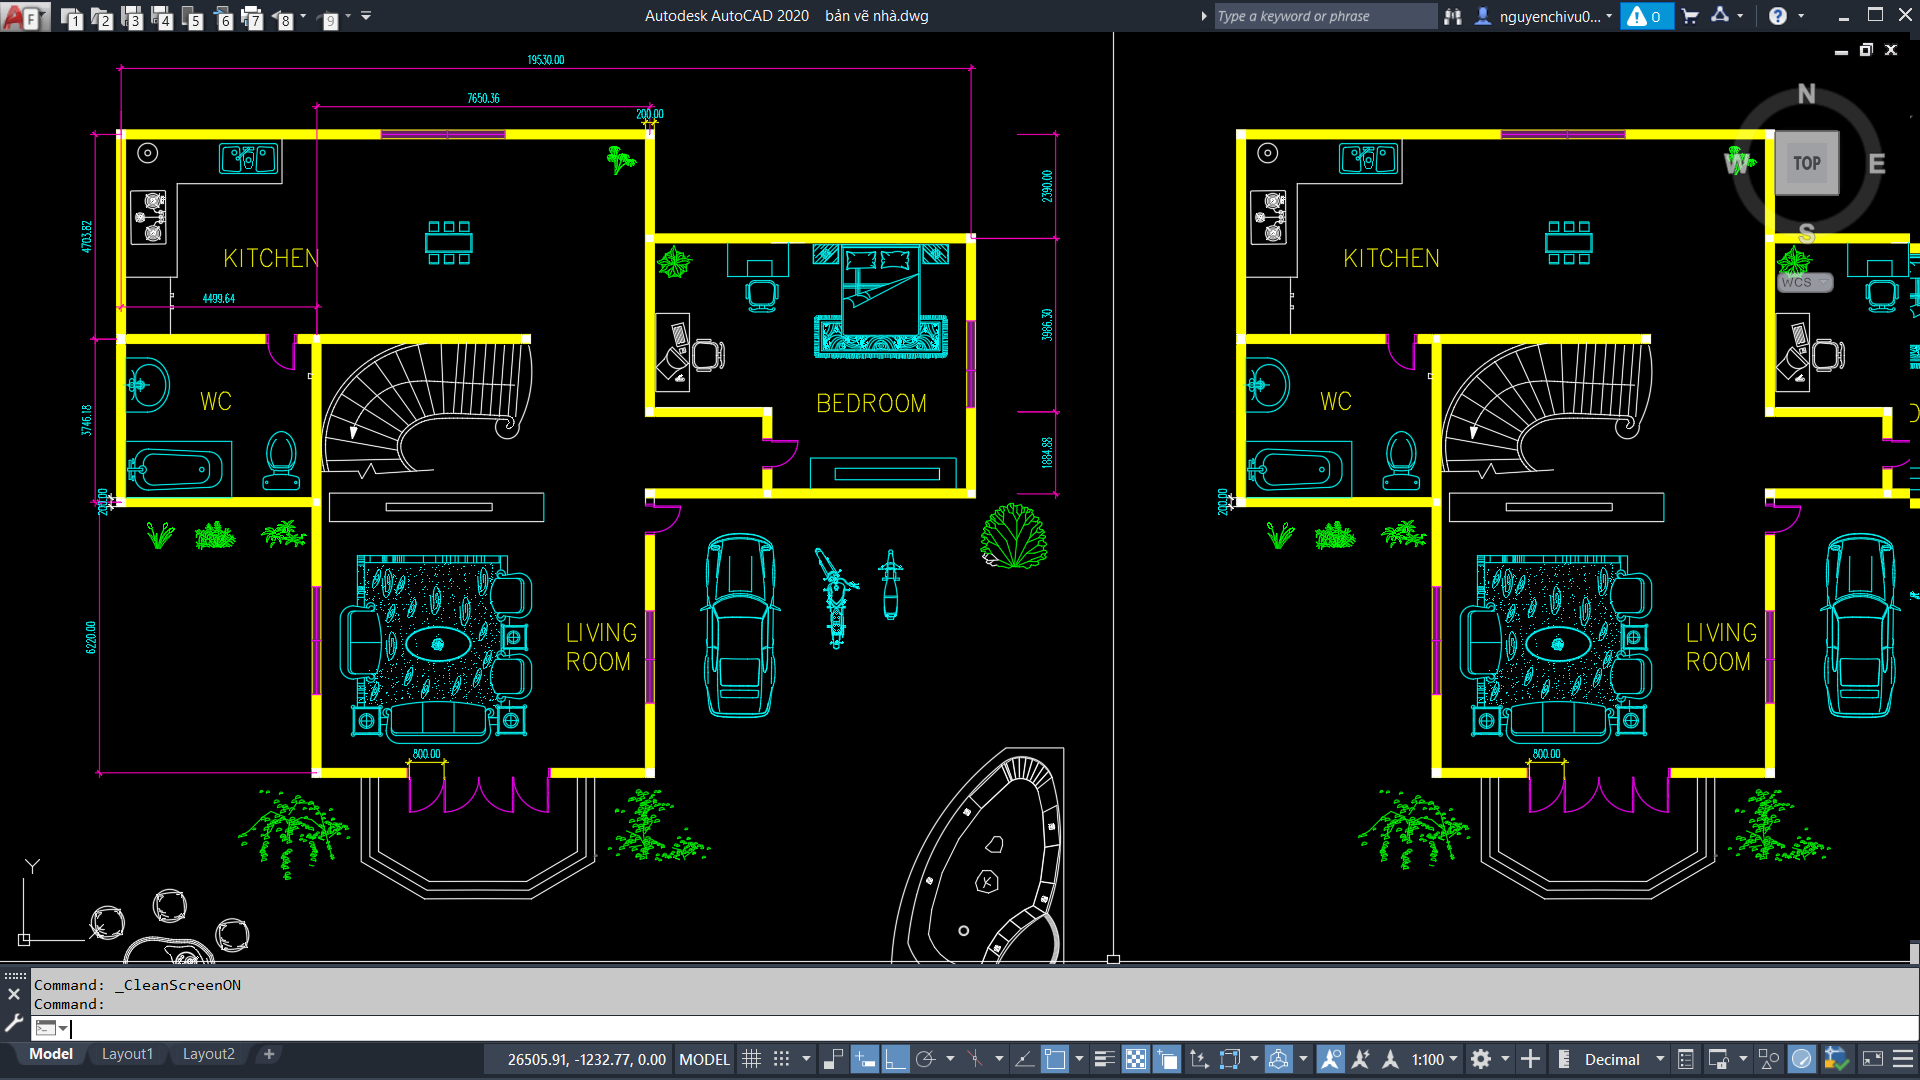Expand the annotation scale 1:100 dropdown
The image size is (1920, 1080).
pos(1434,1059)
